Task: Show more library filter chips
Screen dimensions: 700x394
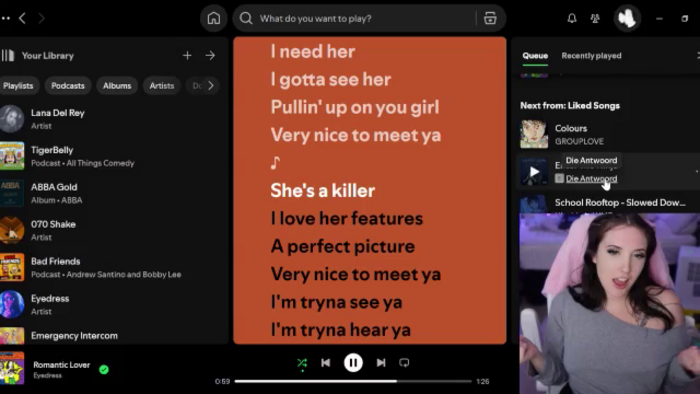Action: pyautogui.click(x=211, y=85)
